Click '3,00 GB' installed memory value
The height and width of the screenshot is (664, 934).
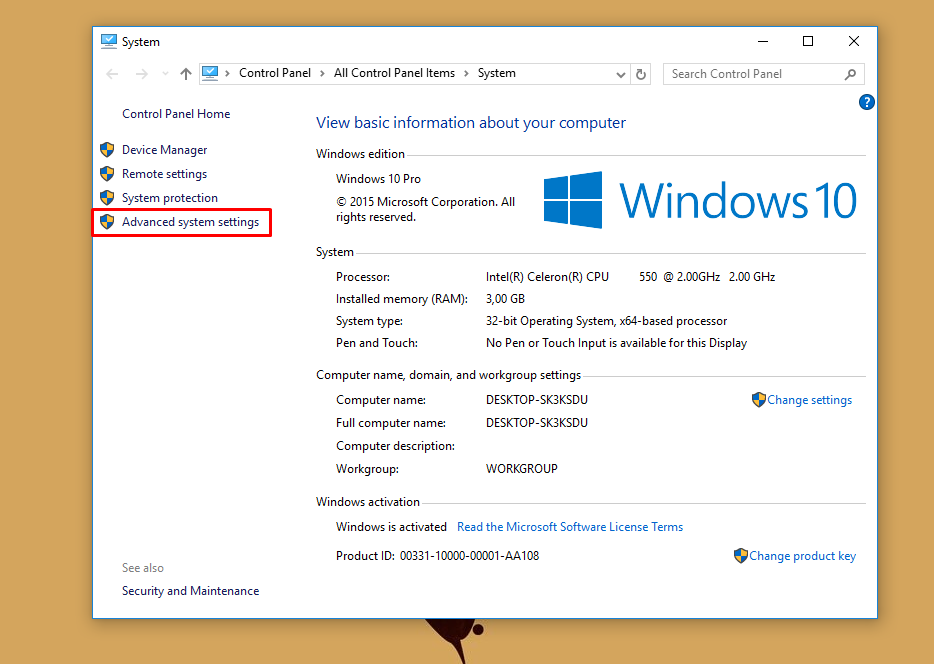[505, 299]
